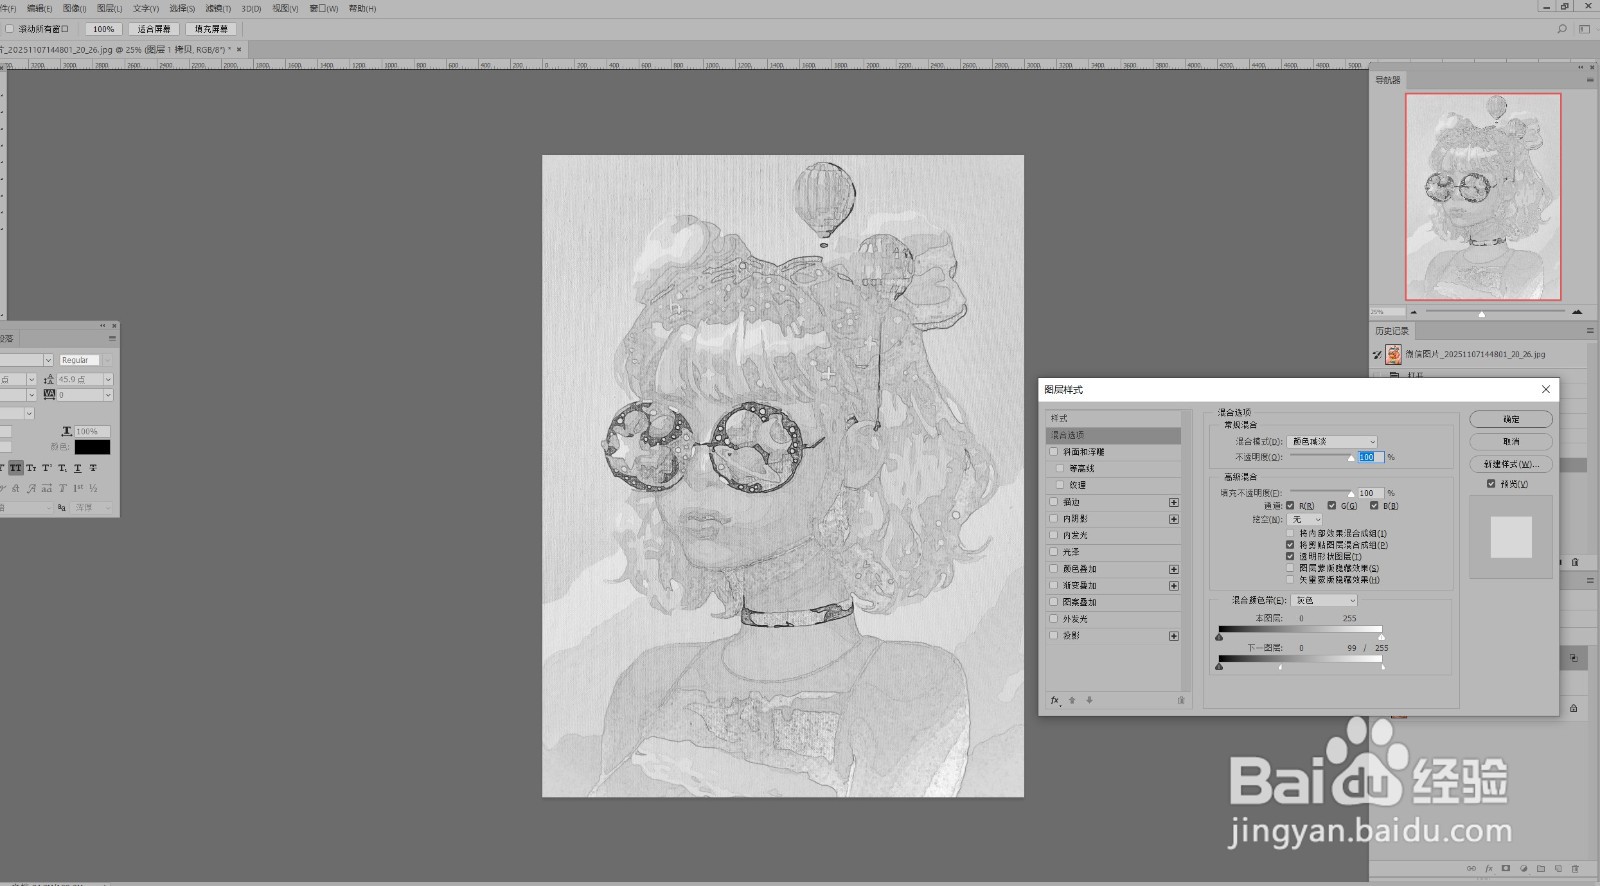
Task: Uncheck the G(G) channel checkbox
Action: 1332,506
